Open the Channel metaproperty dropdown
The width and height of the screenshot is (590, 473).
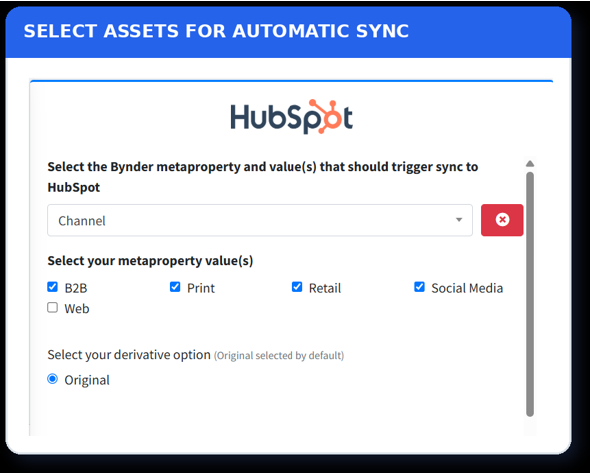260,221
